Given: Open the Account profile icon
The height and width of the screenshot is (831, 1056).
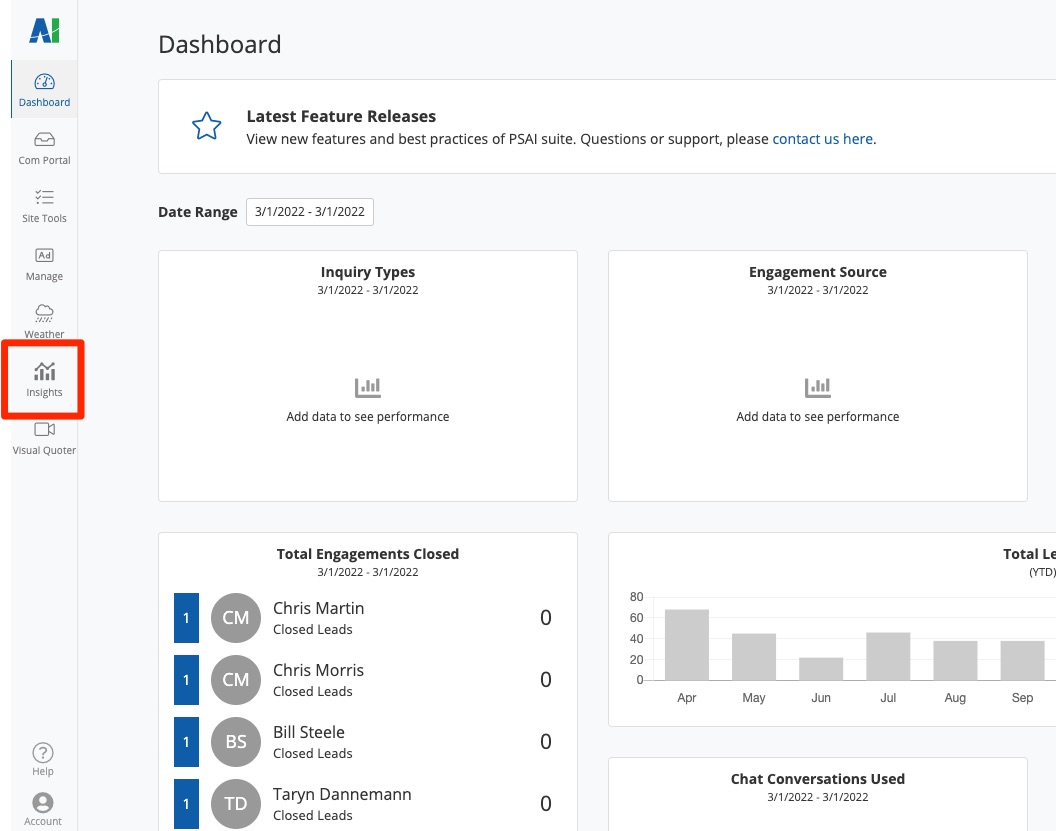Looking at the screenshot, I should point(43,803).
